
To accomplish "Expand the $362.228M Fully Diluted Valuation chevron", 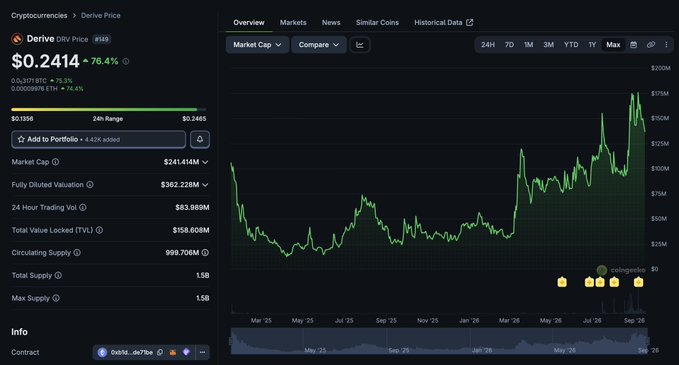I will [x=205, y=184].
